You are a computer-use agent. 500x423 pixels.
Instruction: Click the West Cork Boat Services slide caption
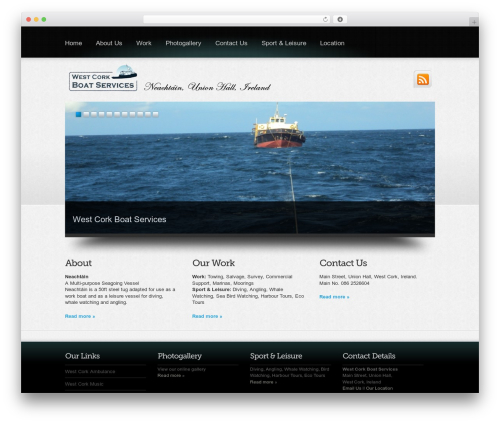click(119, 219)
